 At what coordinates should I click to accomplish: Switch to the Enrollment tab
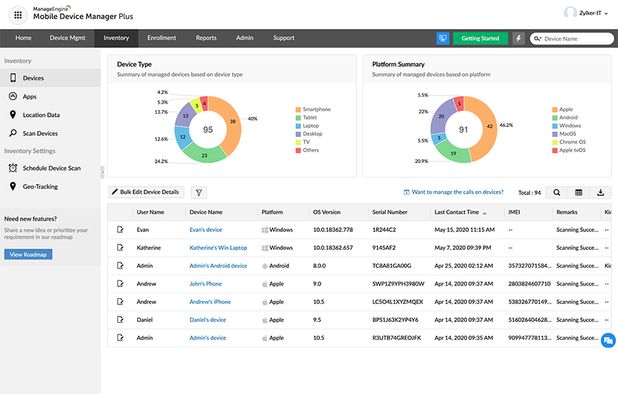(162, 38)
